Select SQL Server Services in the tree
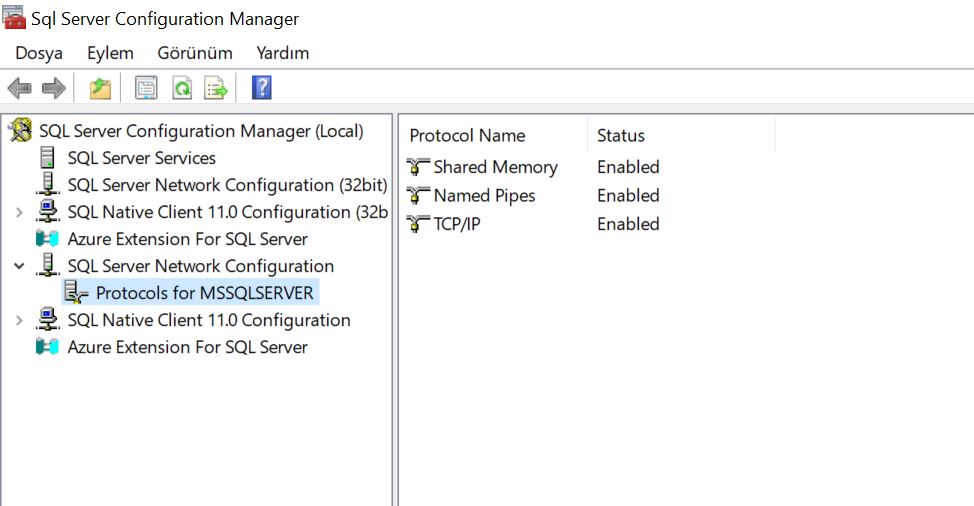 click(141, 158)
